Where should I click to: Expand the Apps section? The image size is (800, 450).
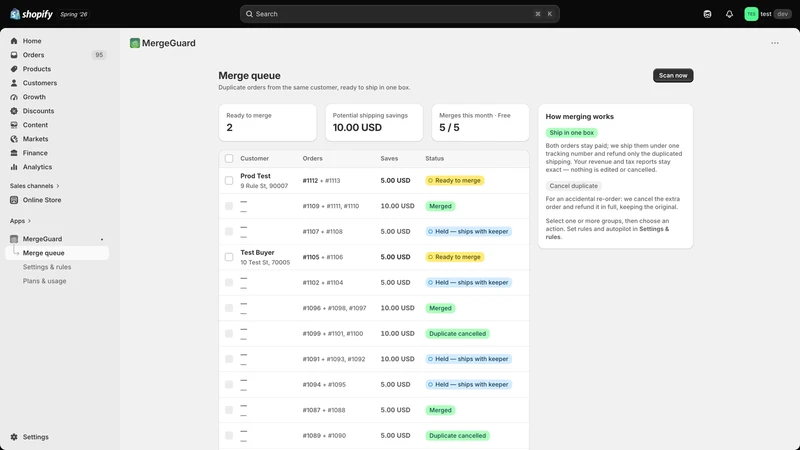pyautogui.click(x=20, y=221)
